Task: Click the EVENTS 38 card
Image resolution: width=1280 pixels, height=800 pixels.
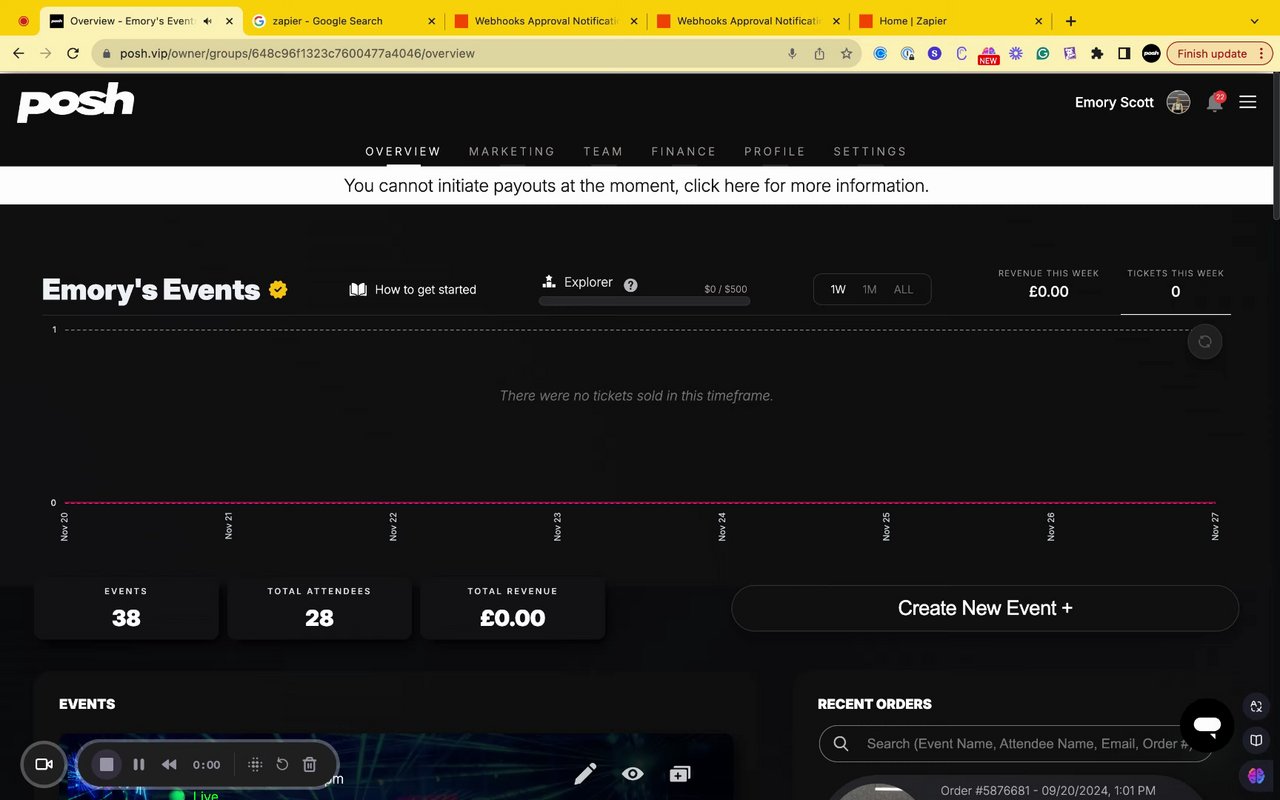Action: (x=126, y=608)
